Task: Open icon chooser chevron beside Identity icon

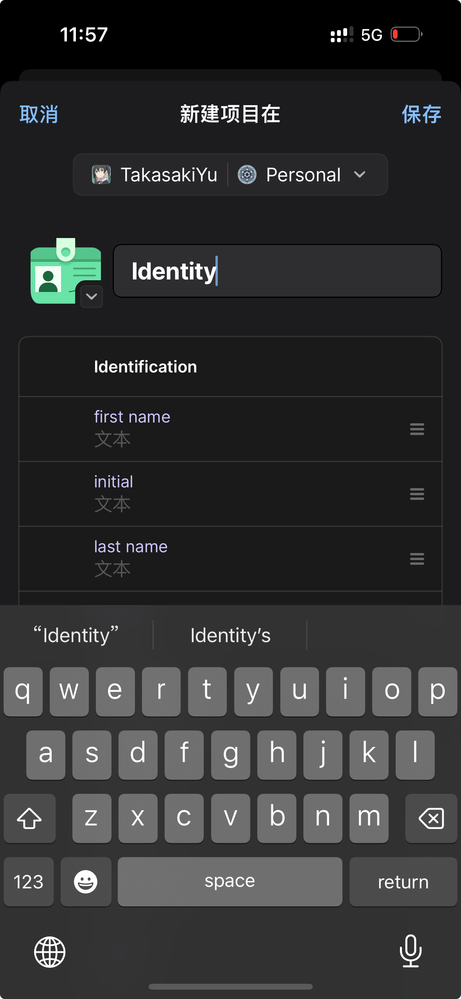Action: 92,296
